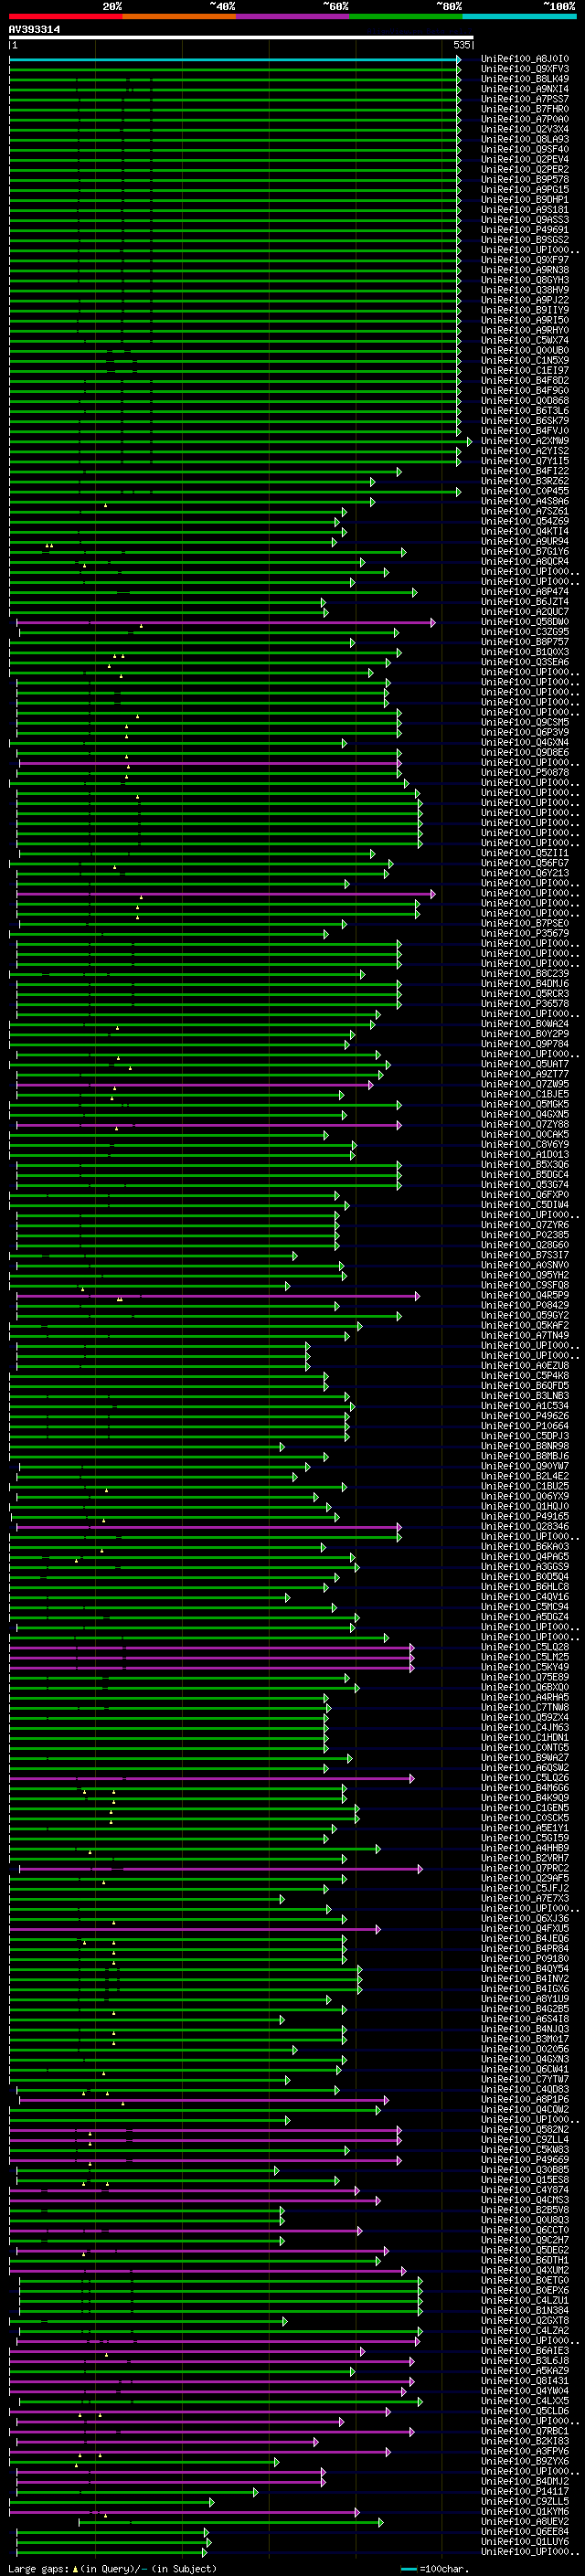
Task: Click the orange ~40% identity legend segment
Action: click(x=179, y=16)
